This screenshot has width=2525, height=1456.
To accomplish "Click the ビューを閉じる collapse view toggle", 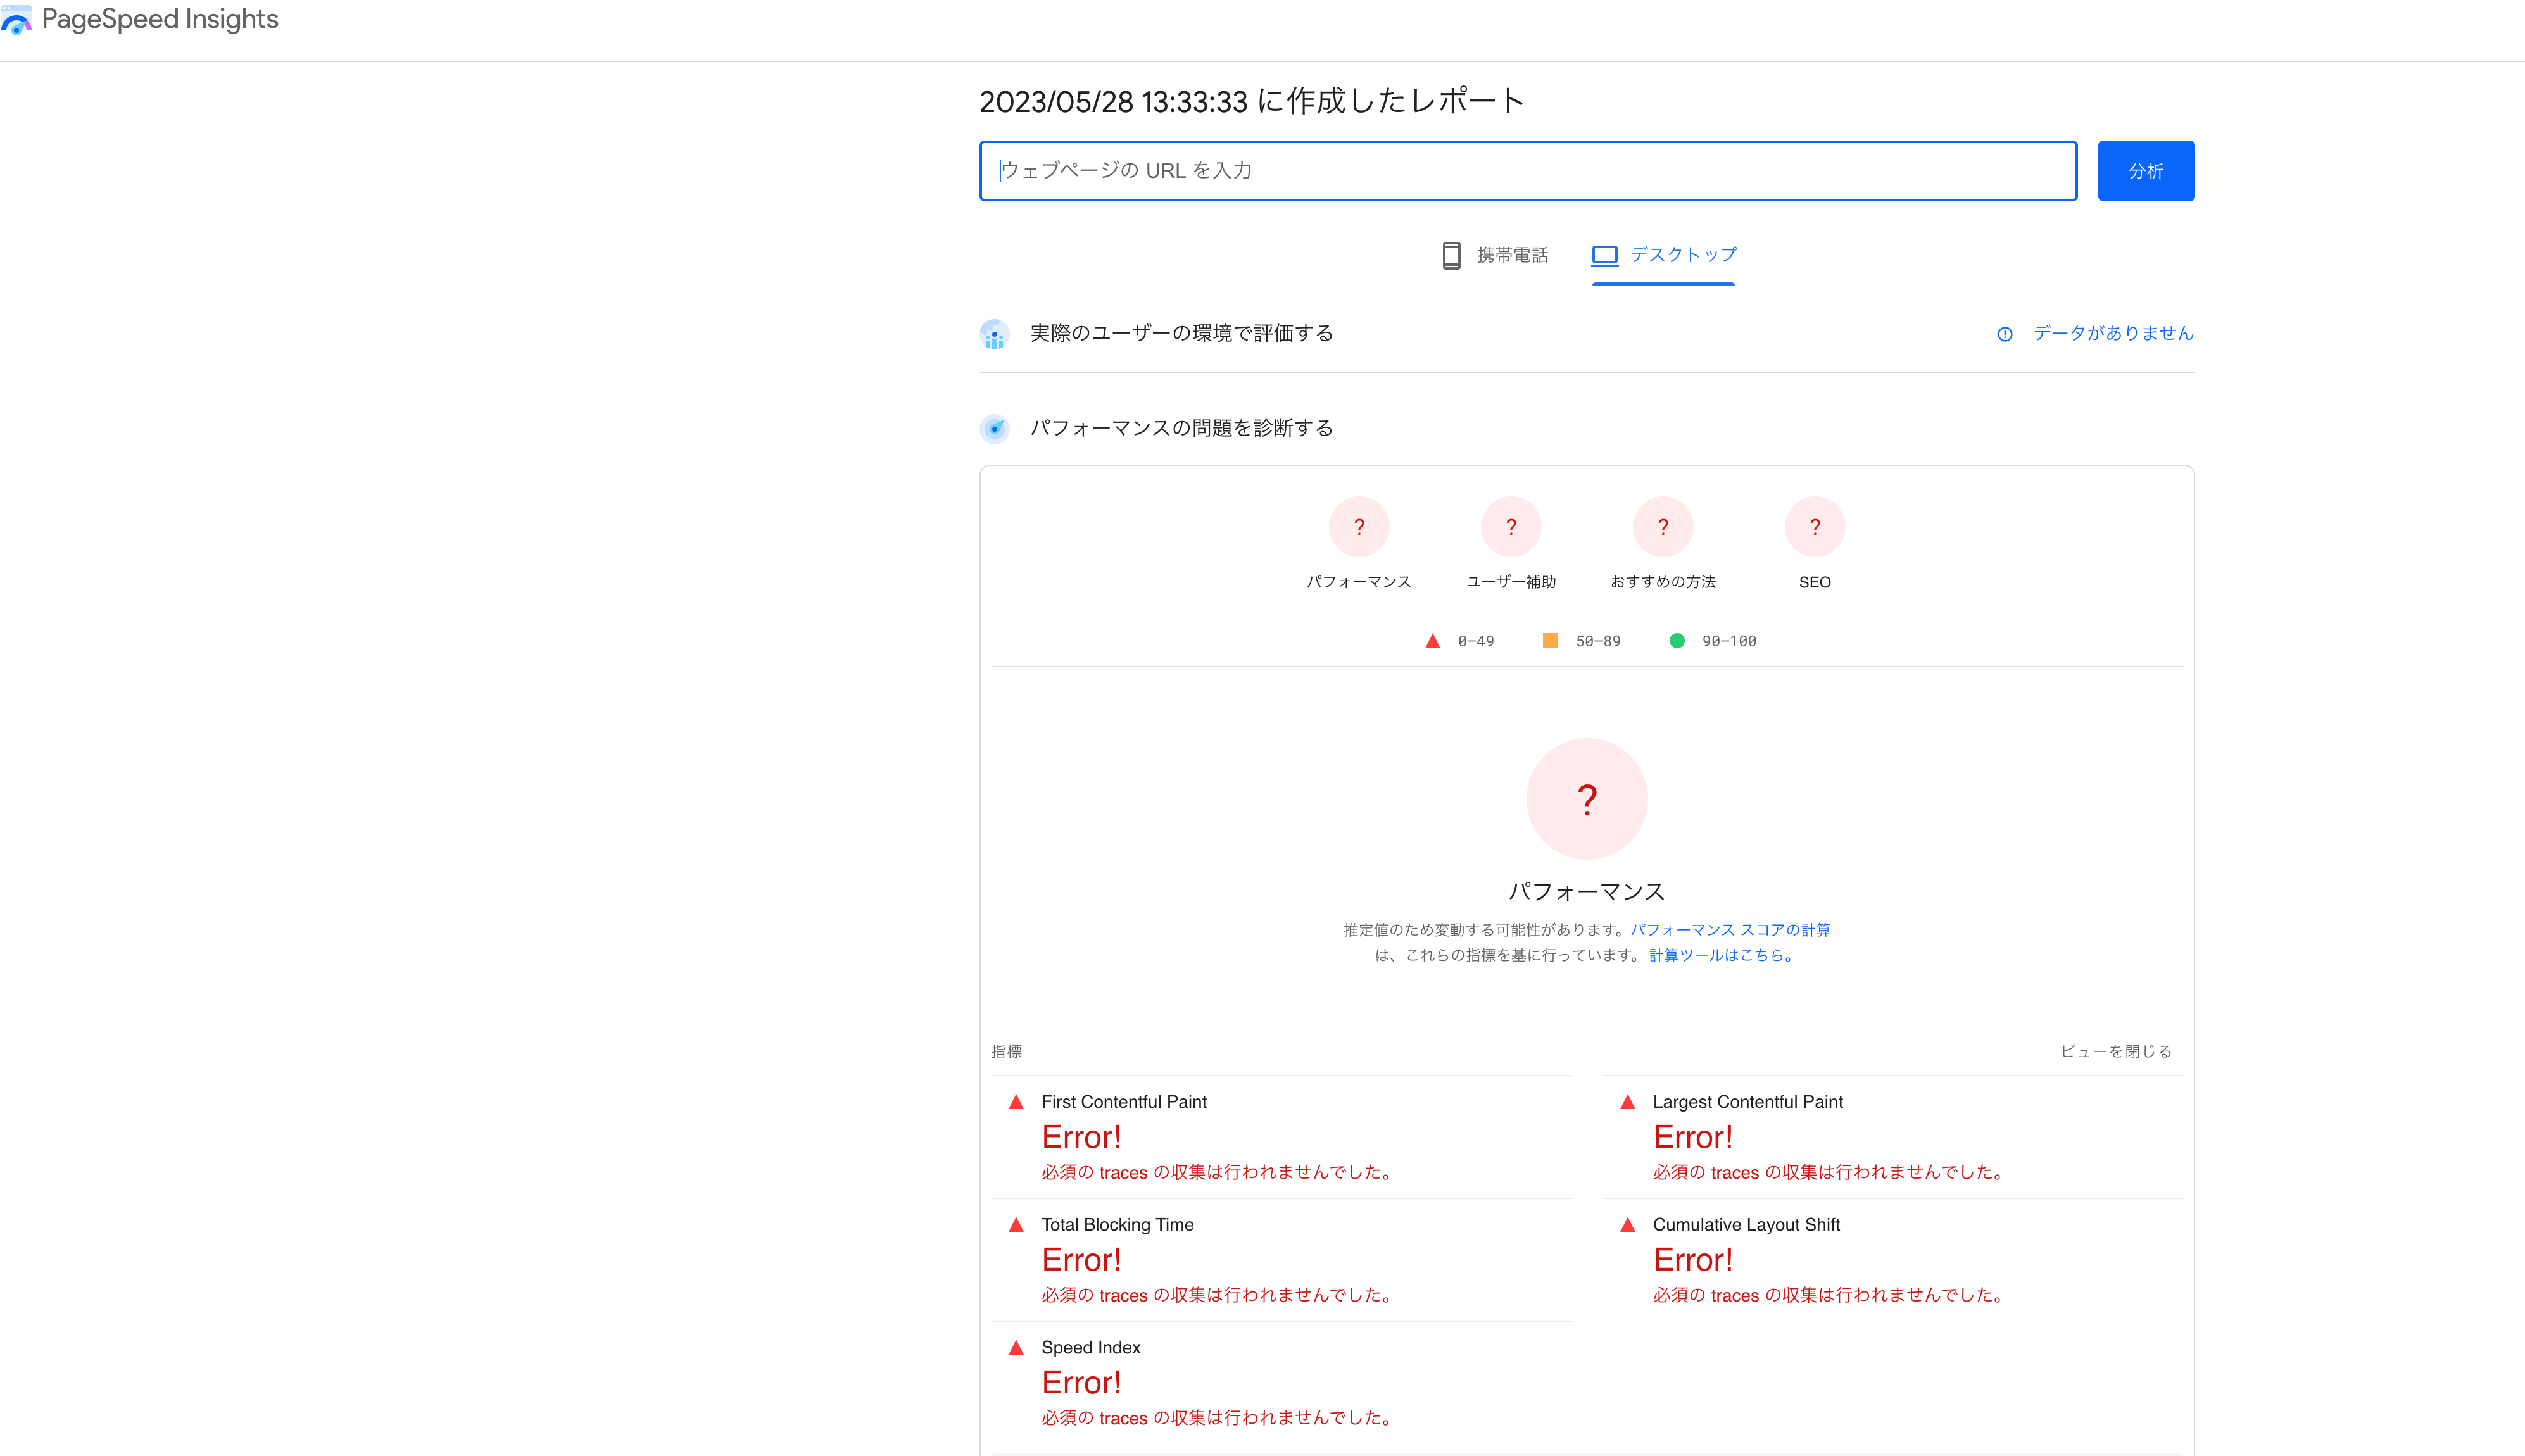I will point(2116,1051).
